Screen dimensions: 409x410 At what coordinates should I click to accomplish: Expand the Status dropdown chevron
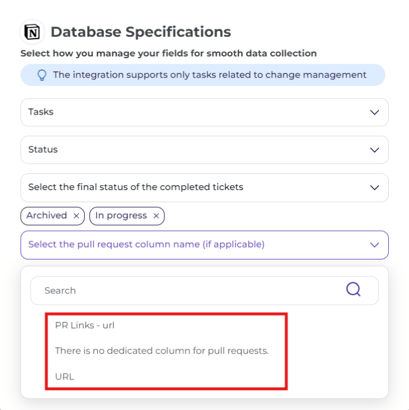[375, 150]
